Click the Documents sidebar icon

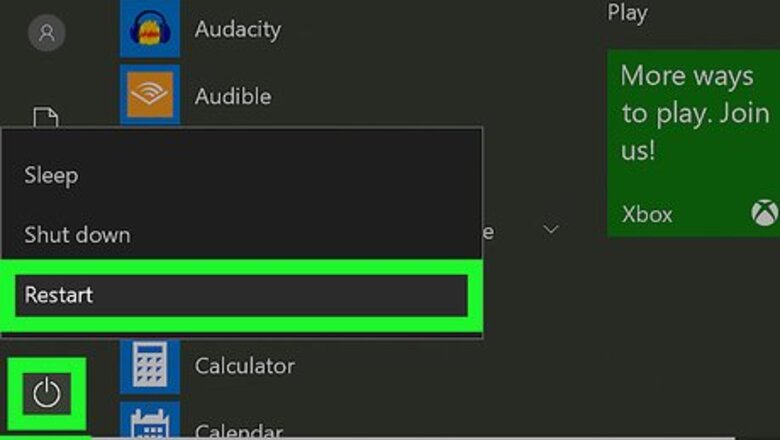[x=47, y=118]
